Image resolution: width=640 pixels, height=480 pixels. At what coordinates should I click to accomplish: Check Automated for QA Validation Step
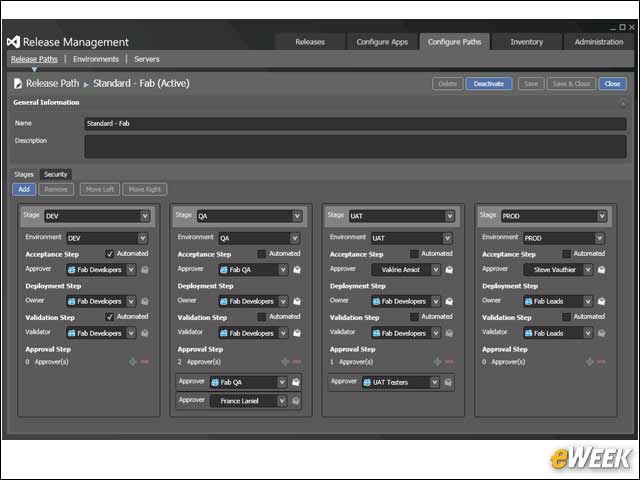pyautogui.click(x=262, y=317)
